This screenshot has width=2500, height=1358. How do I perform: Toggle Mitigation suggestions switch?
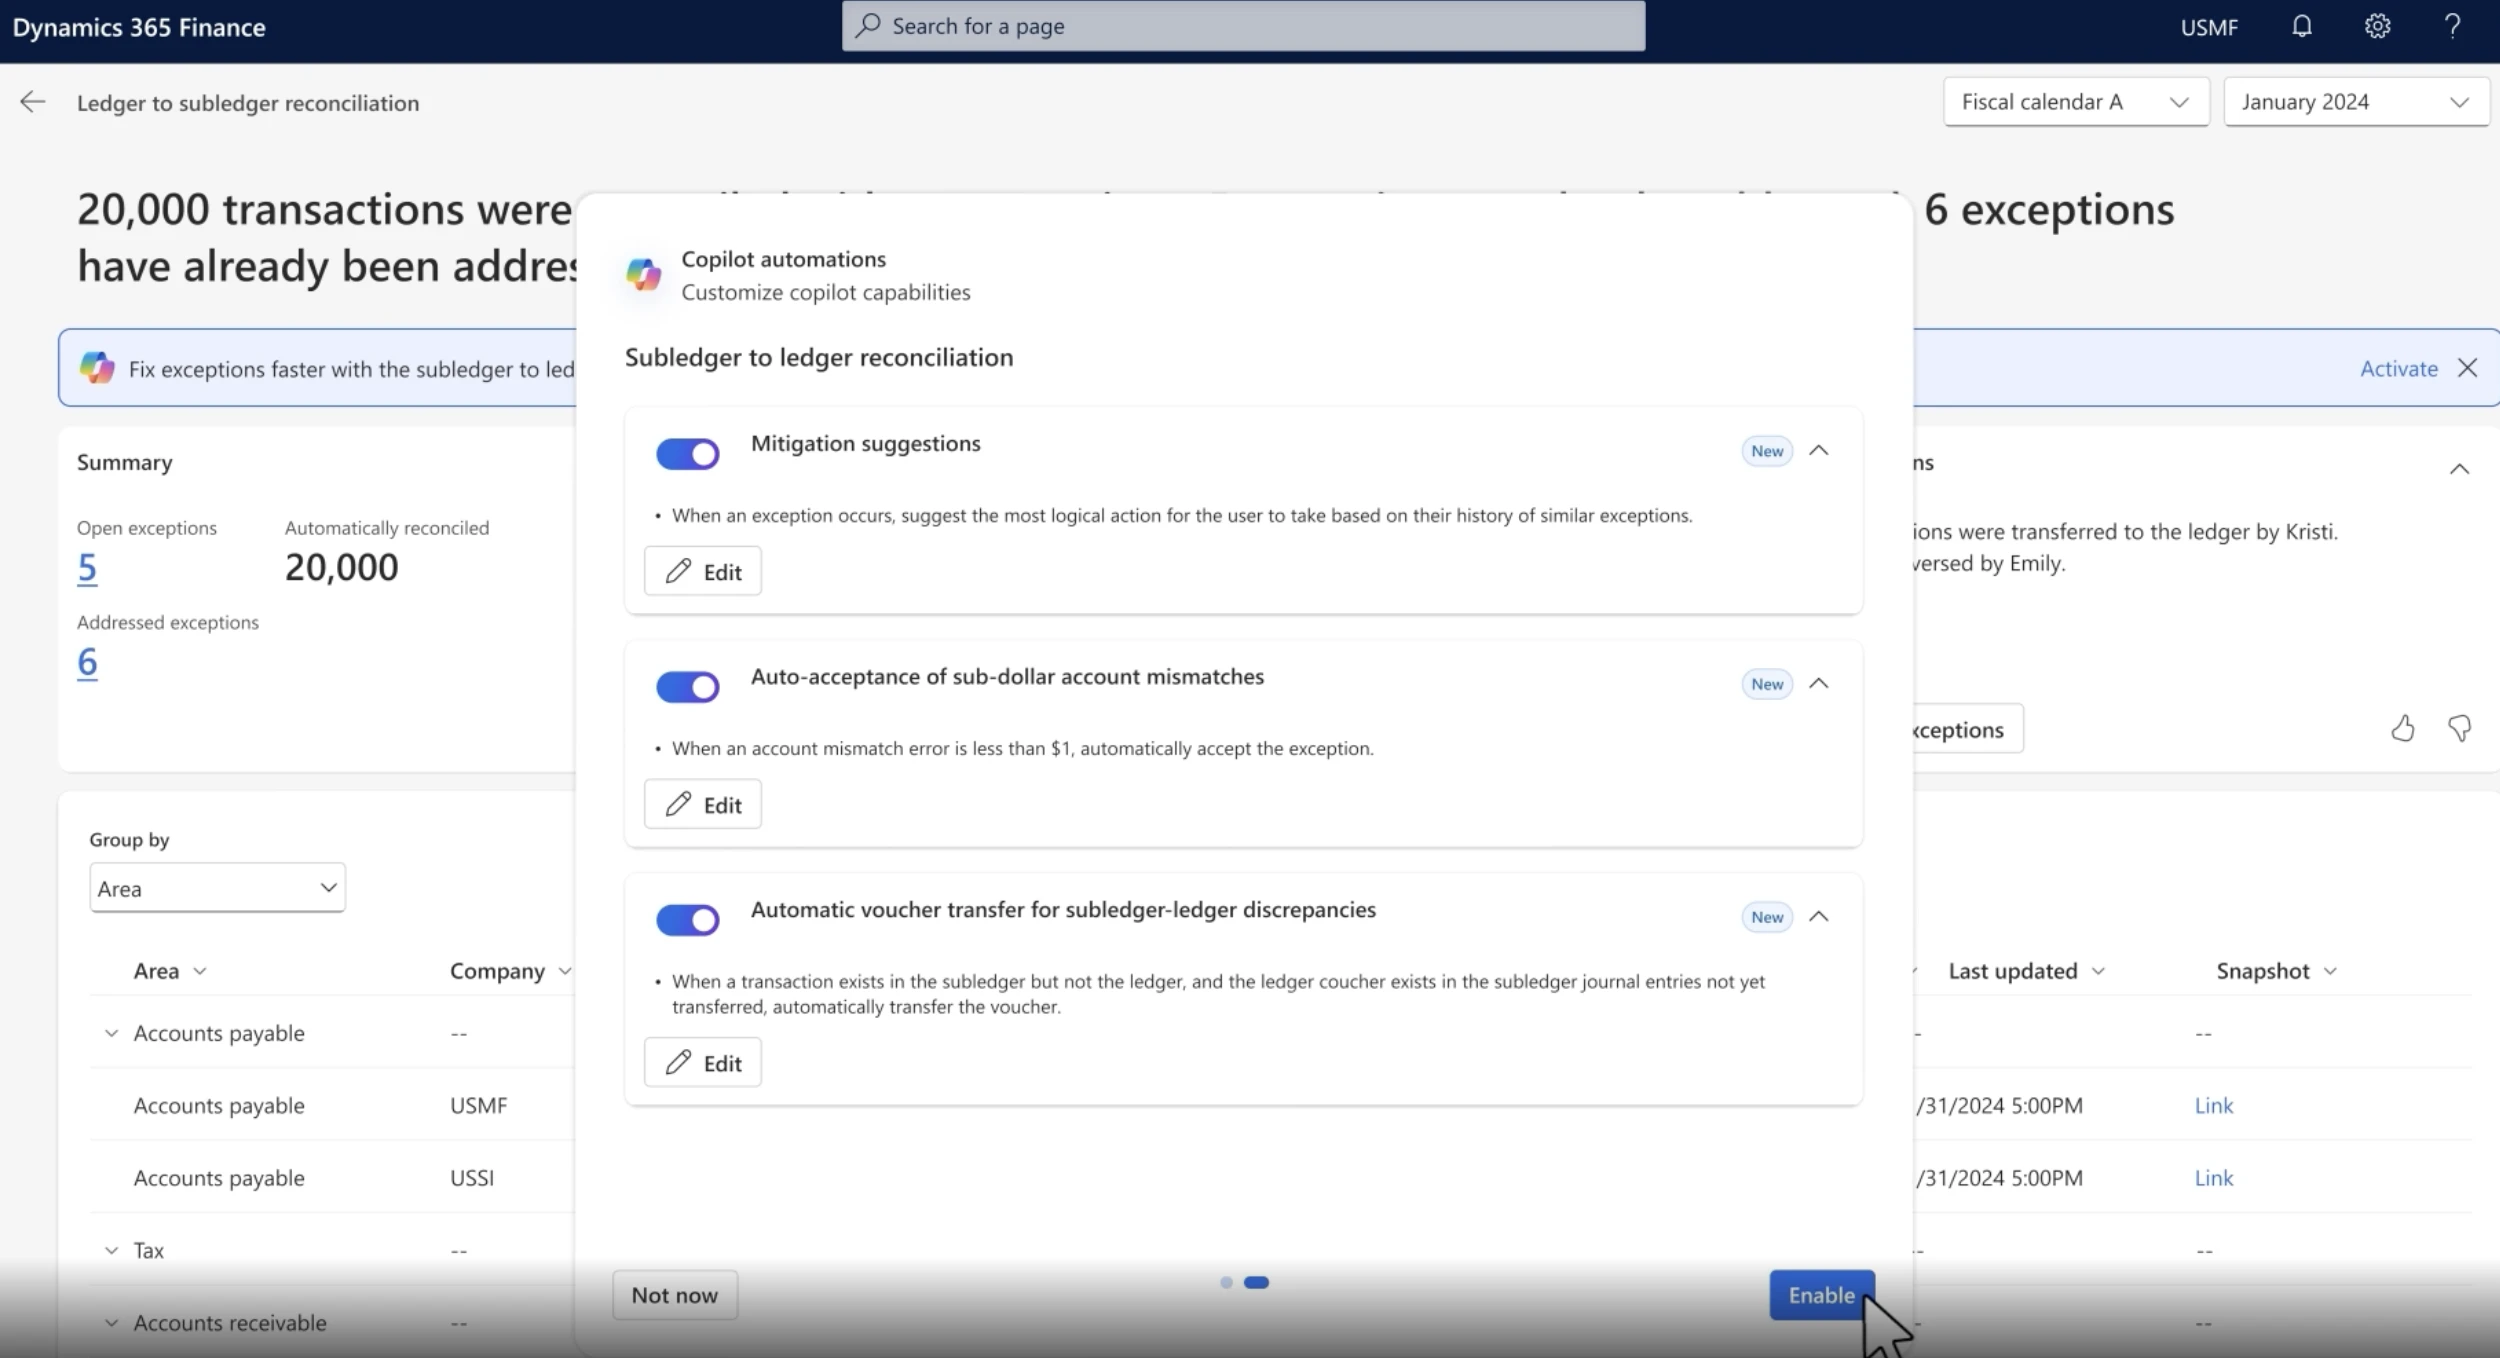[x=688, y=454]
